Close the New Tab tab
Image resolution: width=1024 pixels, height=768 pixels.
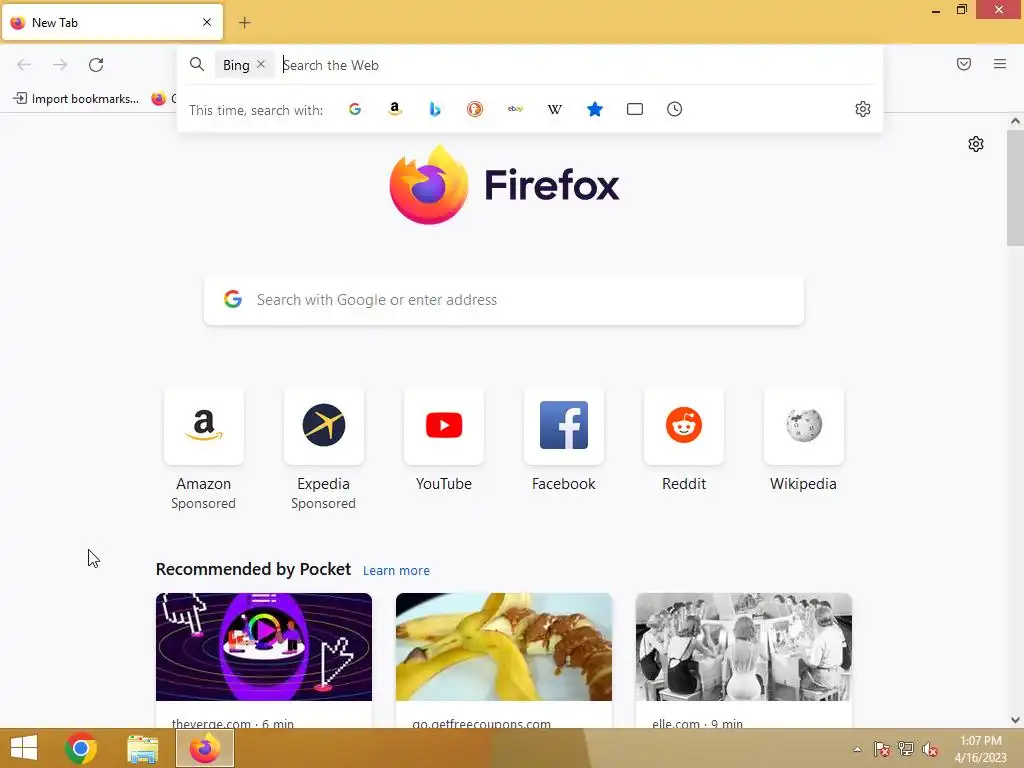tap(207, 22)
